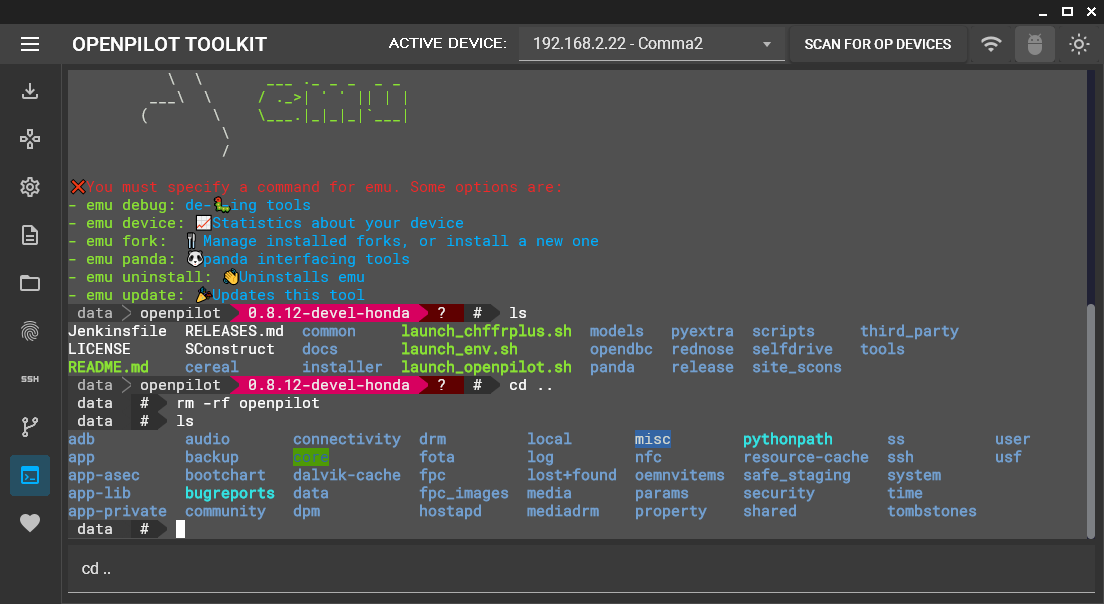Screen dimensions: 1104x604
Task: Open the SSH sidebar icon
Action: [30, 379]
